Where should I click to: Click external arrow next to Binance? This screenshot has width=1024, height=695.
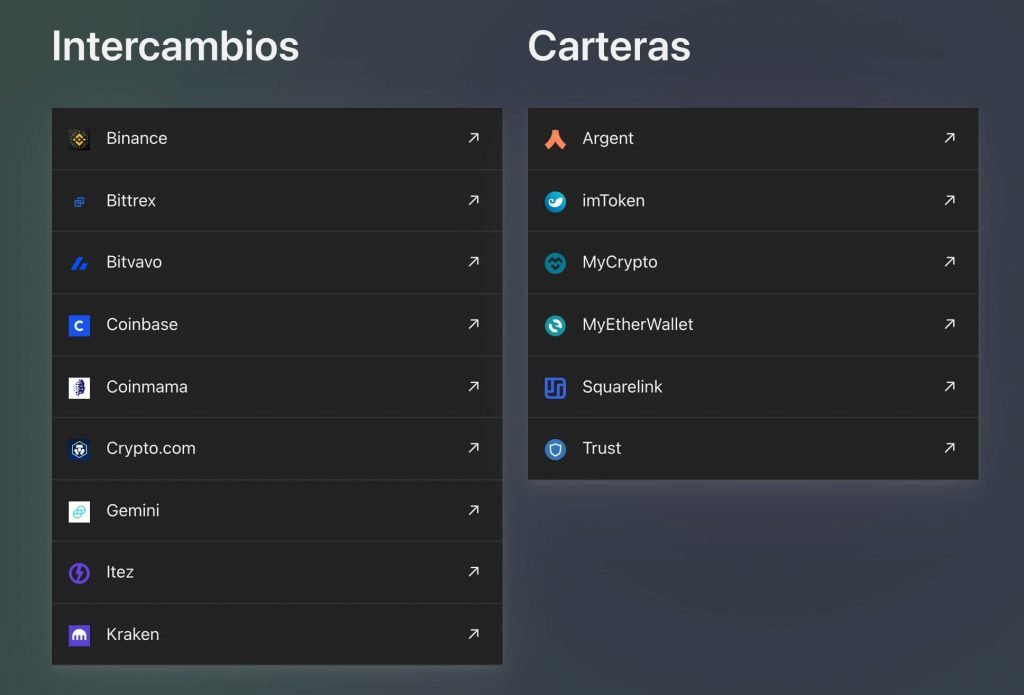(473, 138)
